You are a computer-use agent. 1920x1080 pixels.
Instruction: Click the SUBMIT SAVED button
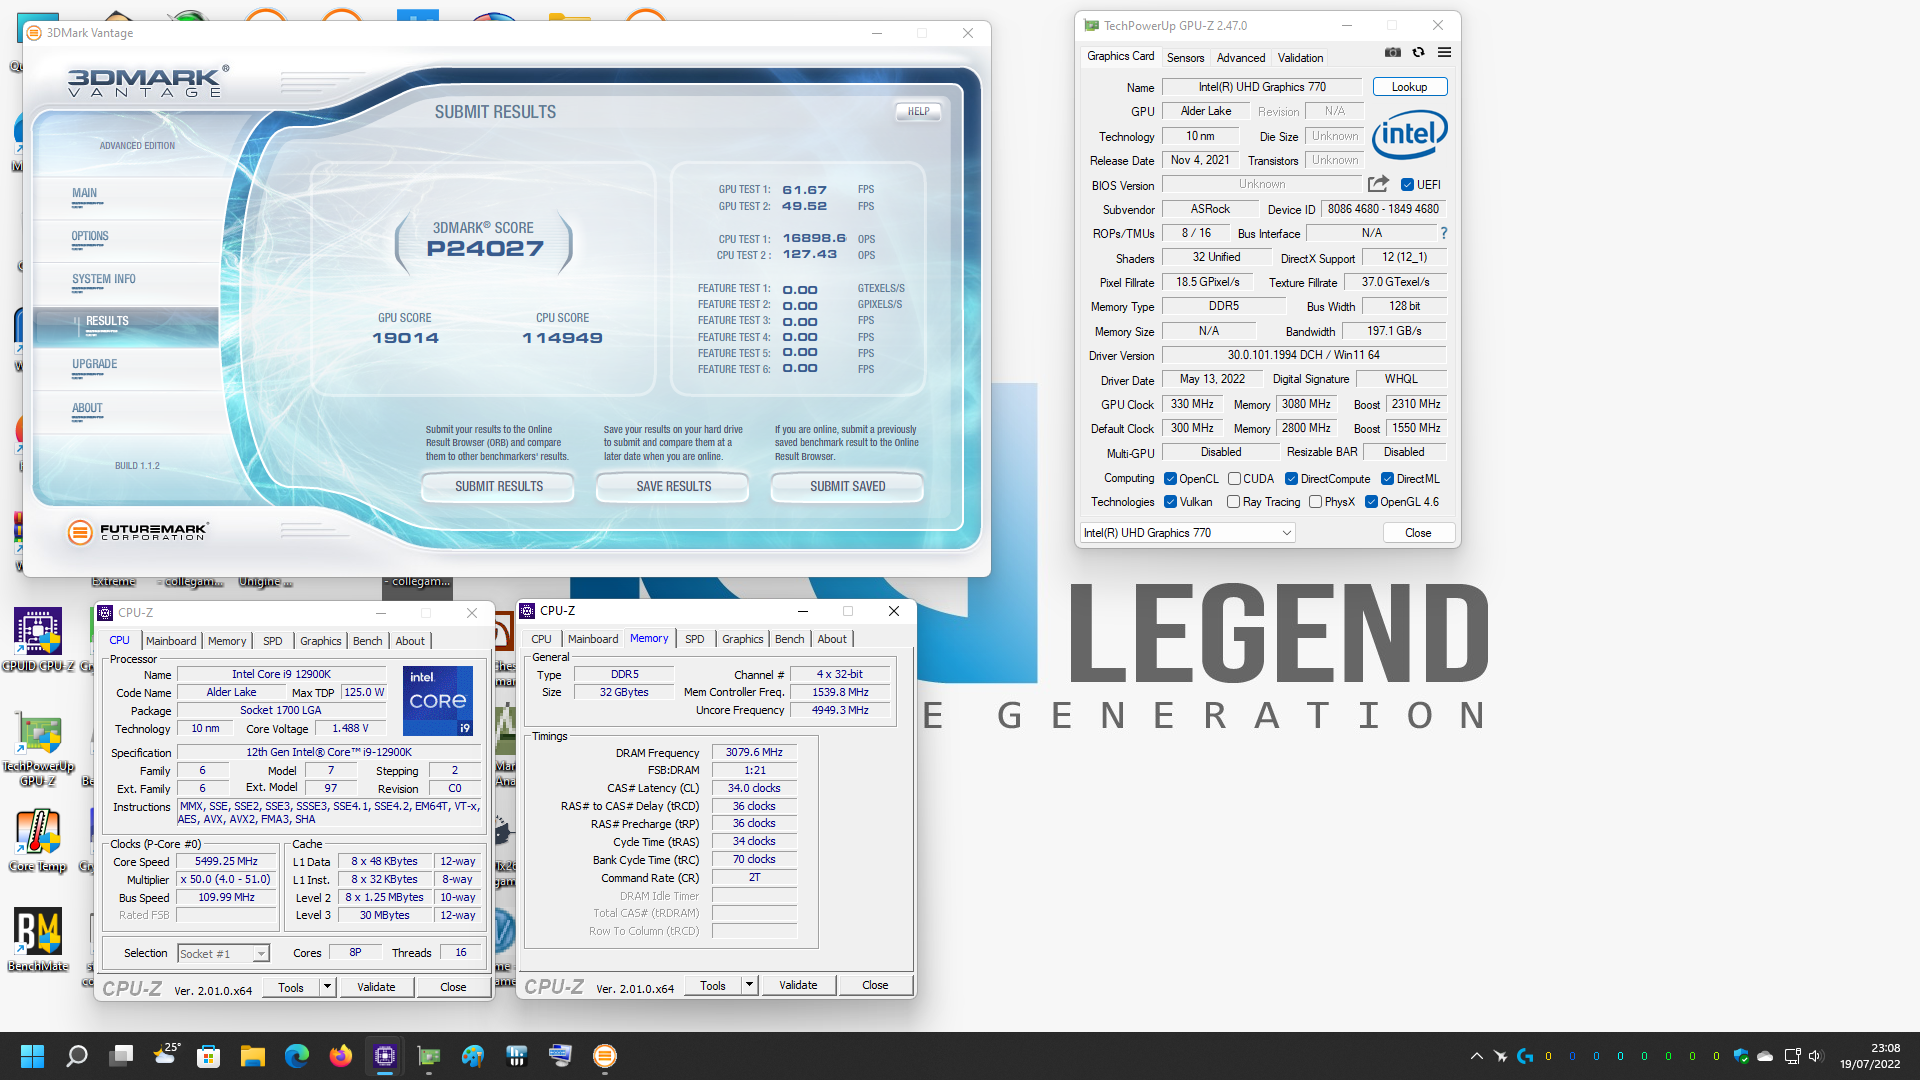pos(848,487)
